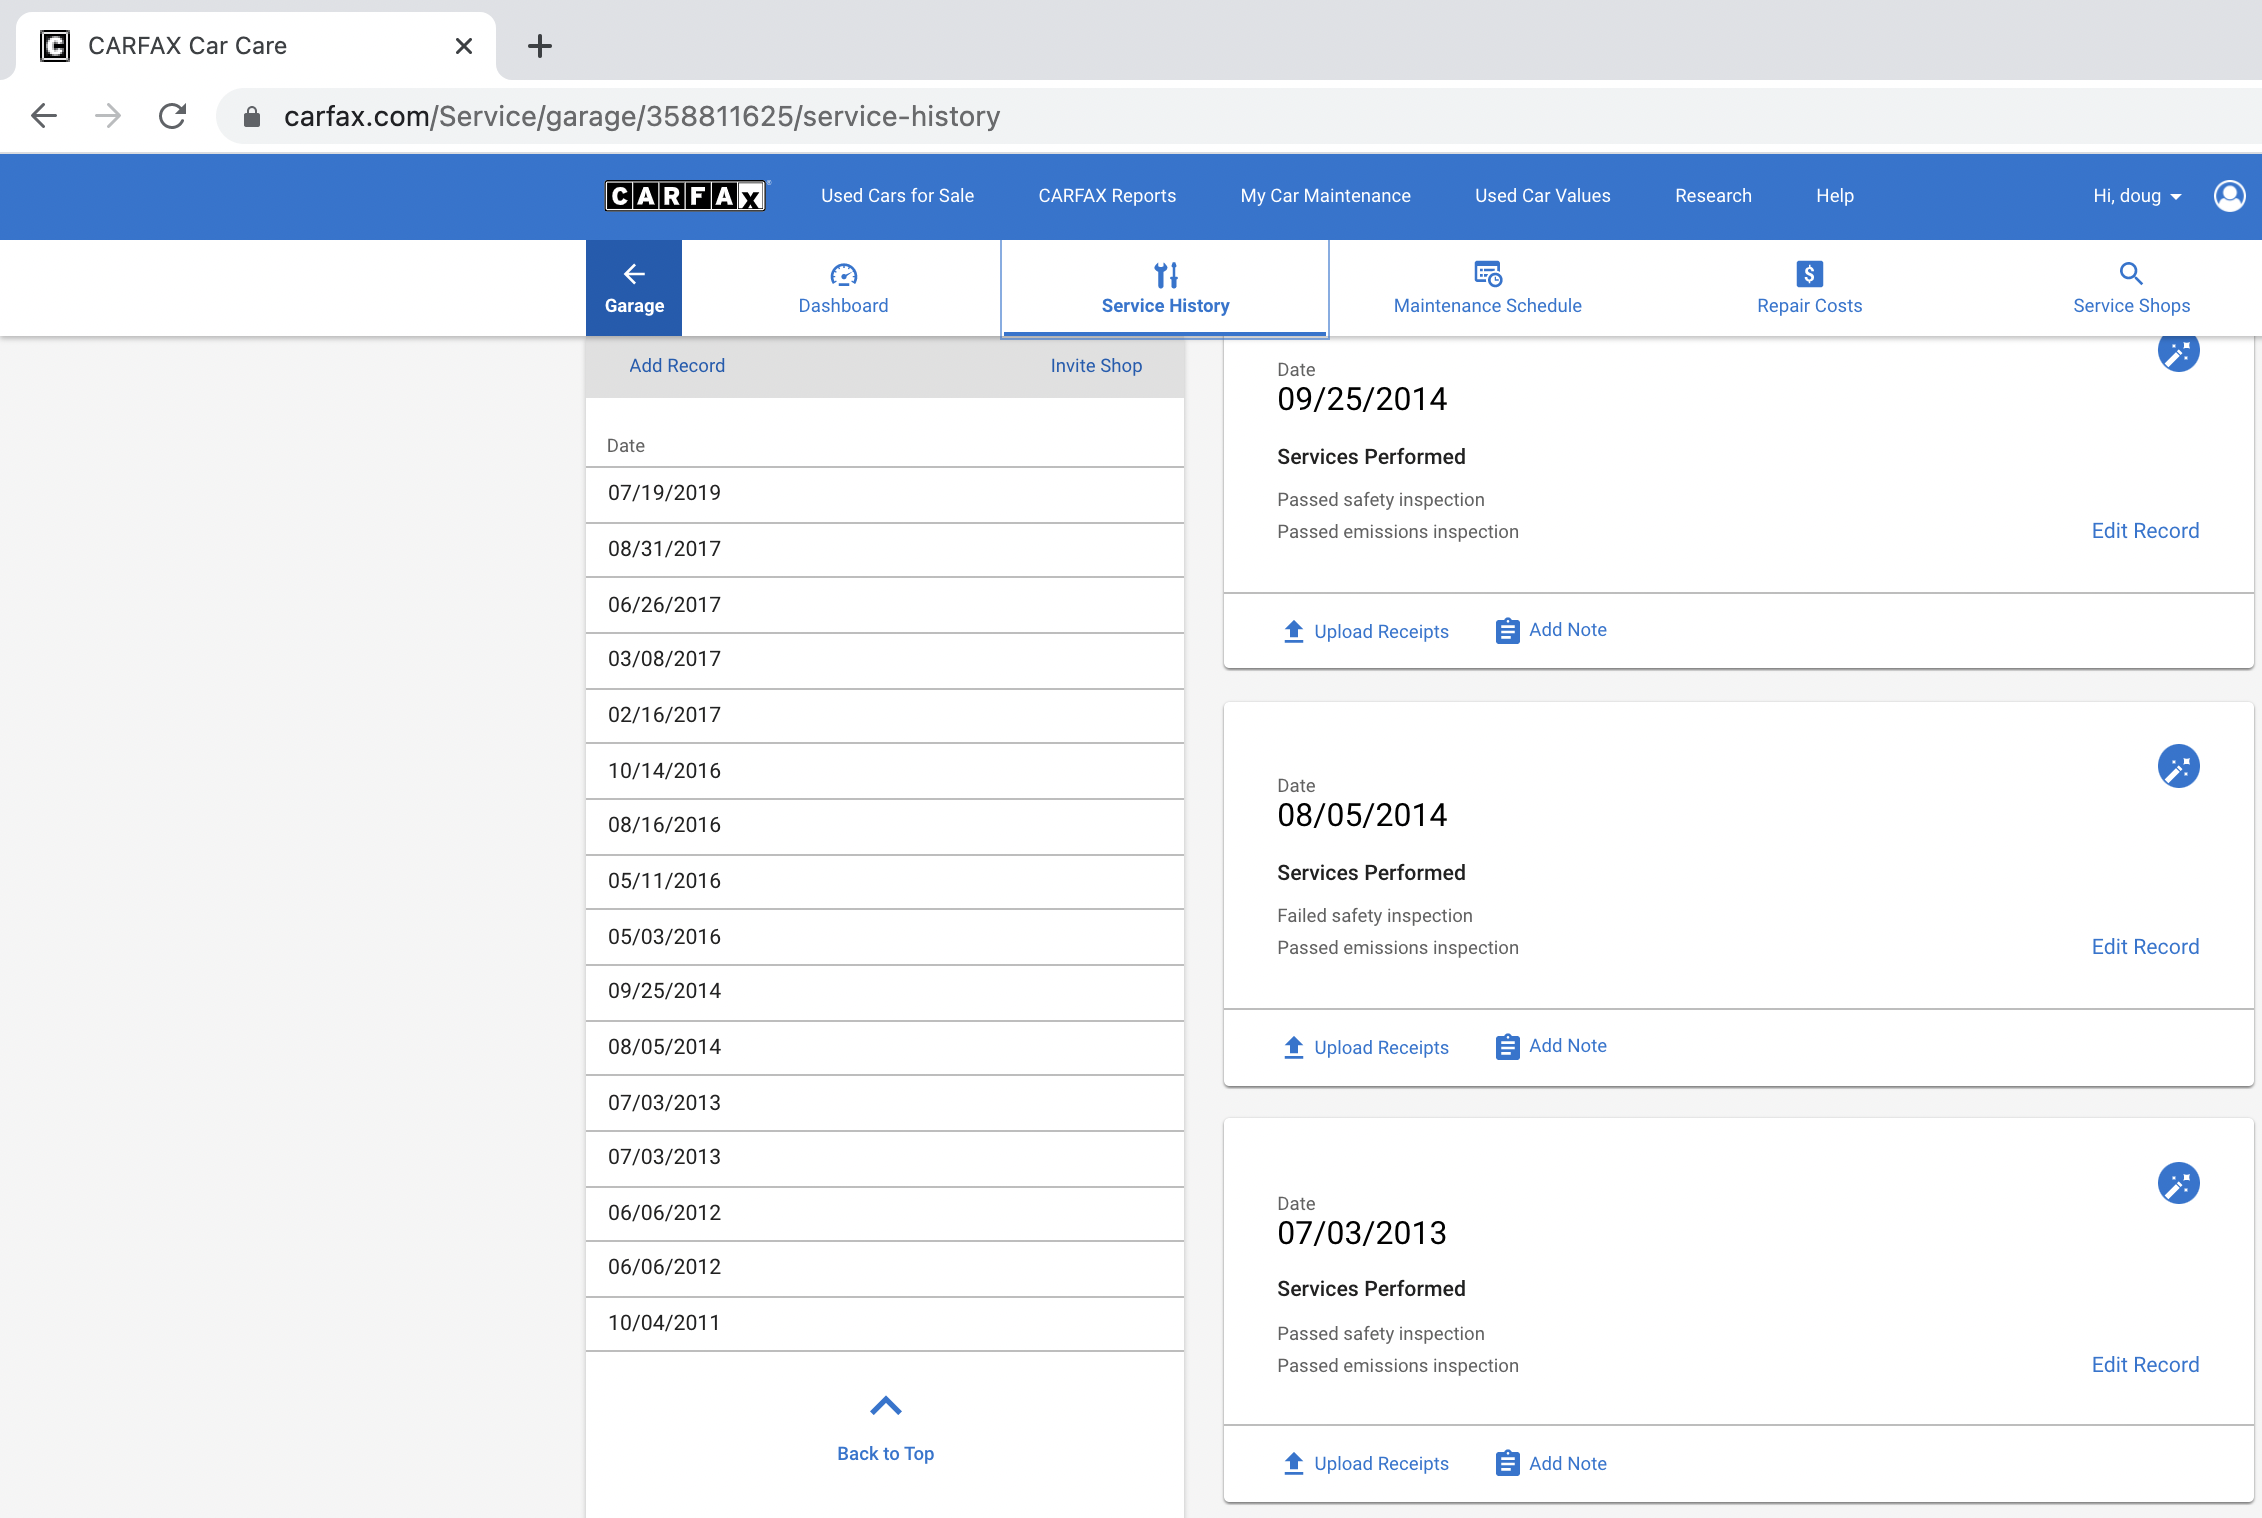2262x1518 pixels.
Task: Reload the page with refresh icon
Action: coord(173,116)
